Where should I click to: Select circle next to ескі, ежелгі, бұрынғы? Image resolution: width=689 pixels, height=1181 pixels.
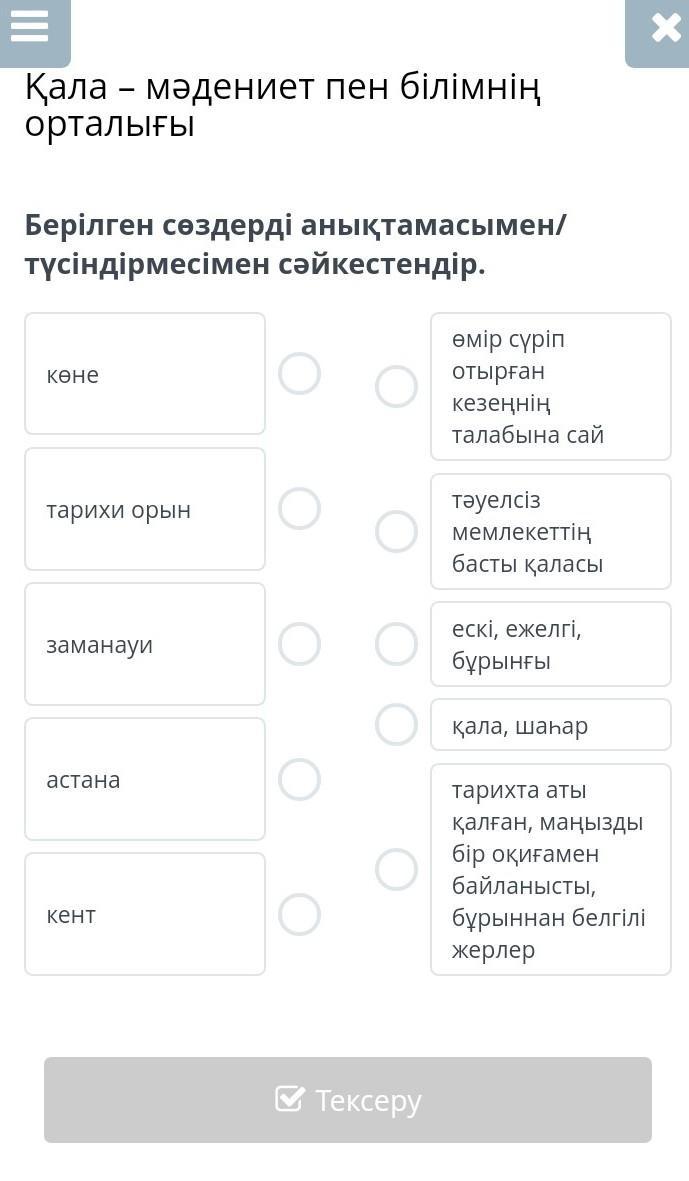coord(396,644)
